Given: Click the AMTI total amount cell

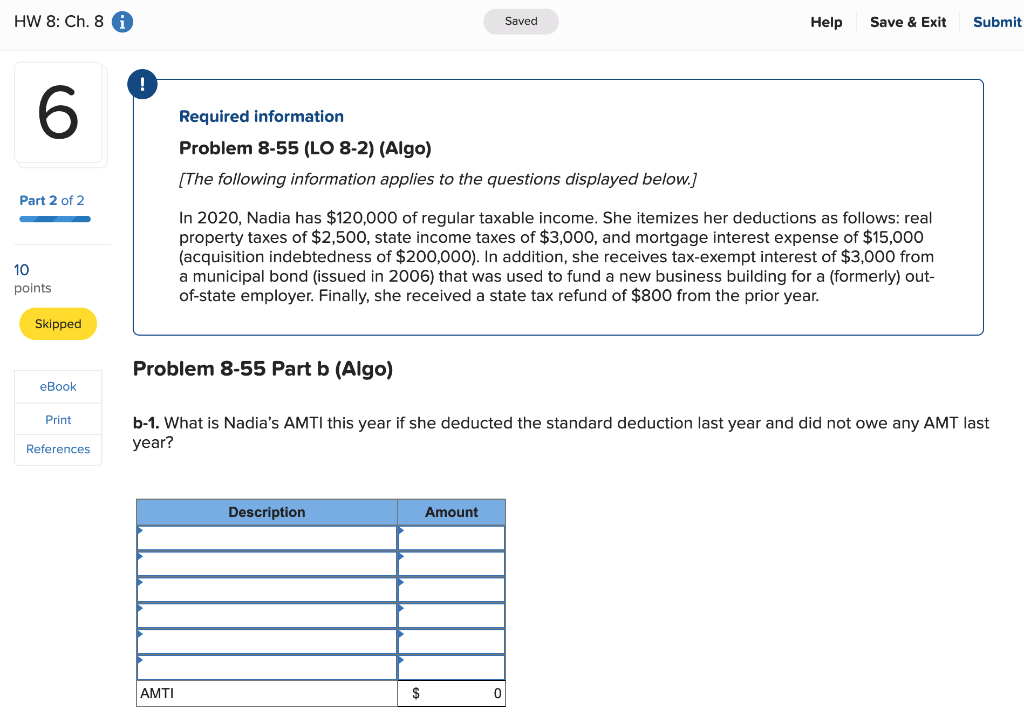Looking at the screenshot, I should click(451, 693).
